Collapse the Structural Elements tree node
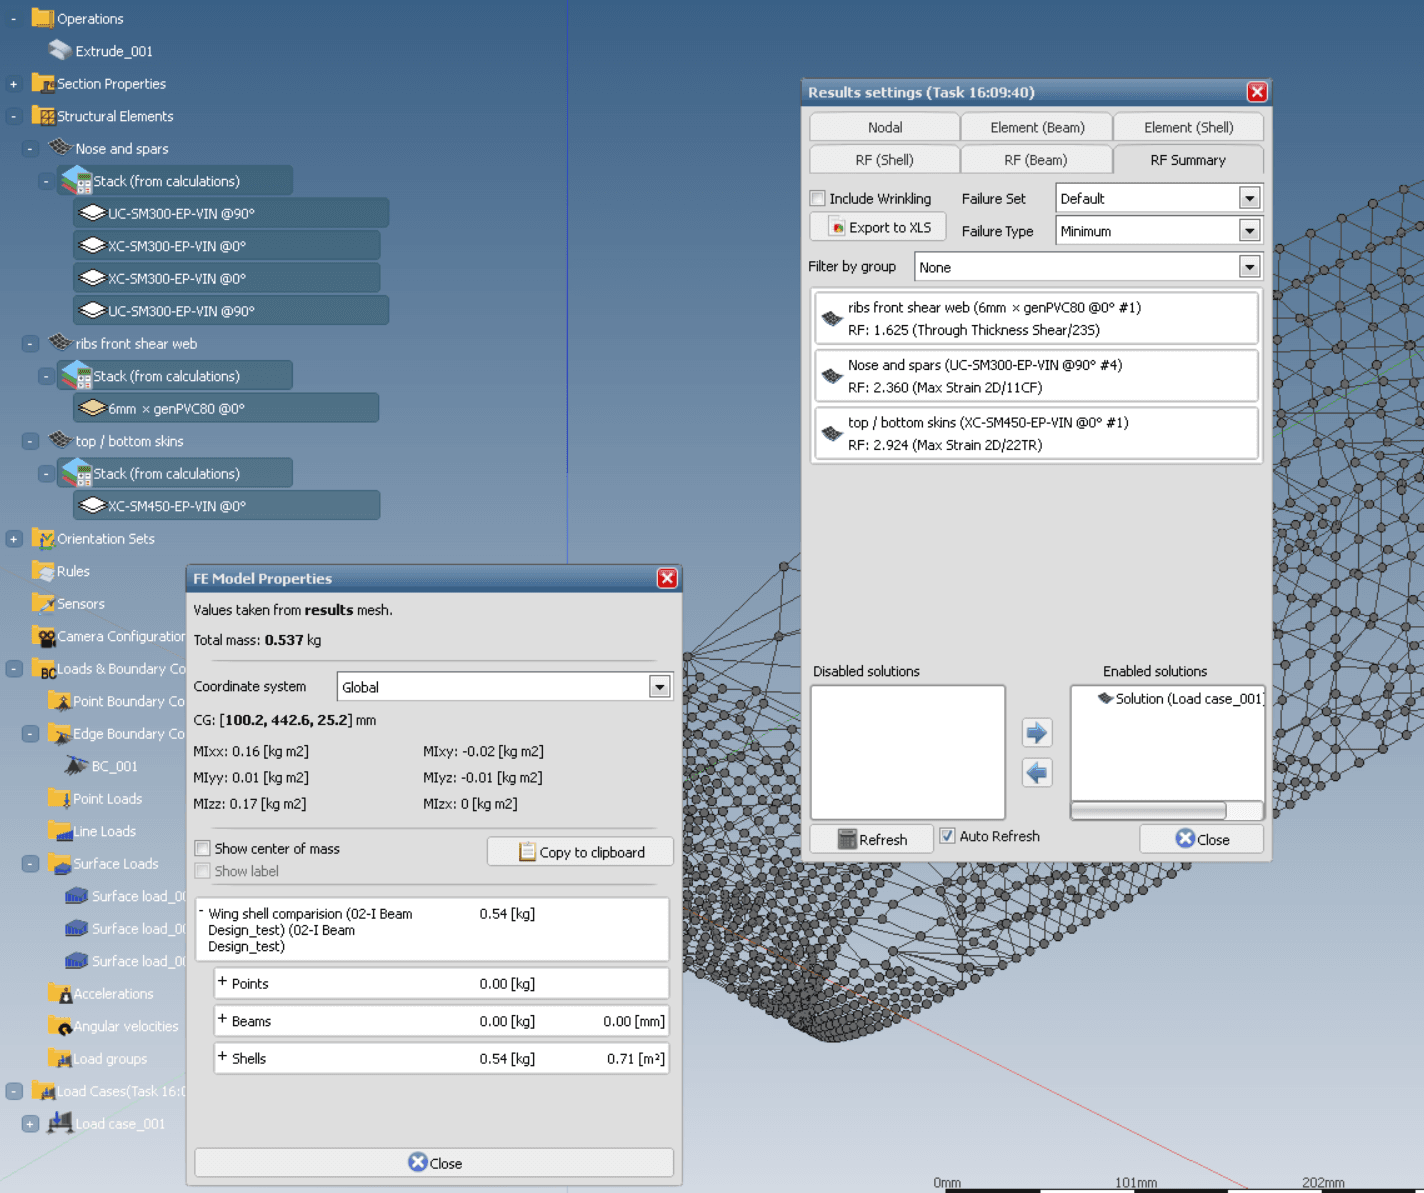Viewport: 1424px width, 1193px height. [x=14, y=116]
